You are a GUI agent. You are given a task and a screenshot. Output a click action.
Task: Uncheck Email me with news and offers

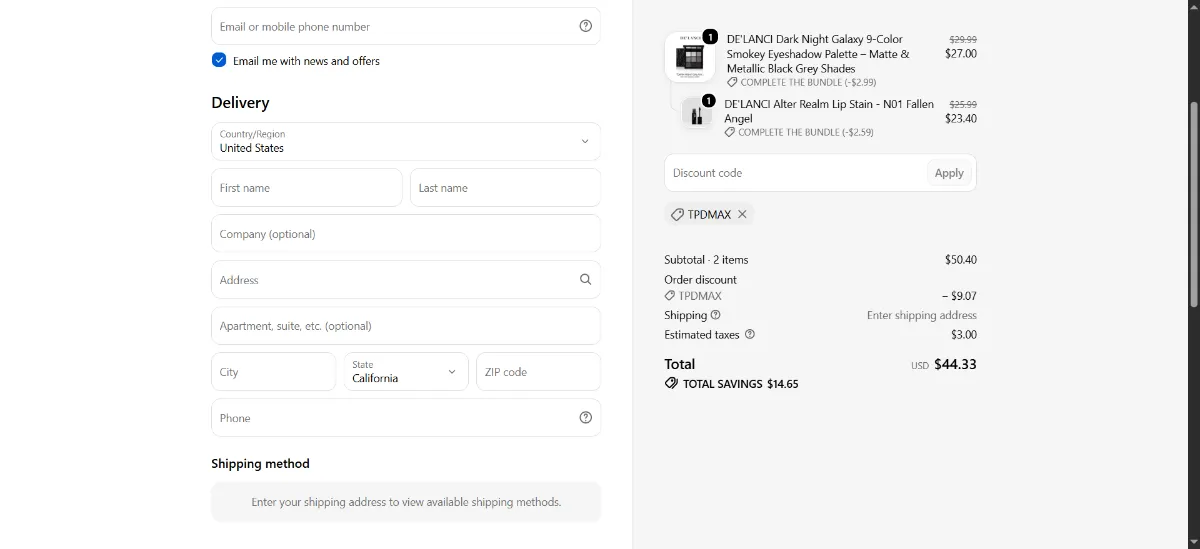[219, 60]
